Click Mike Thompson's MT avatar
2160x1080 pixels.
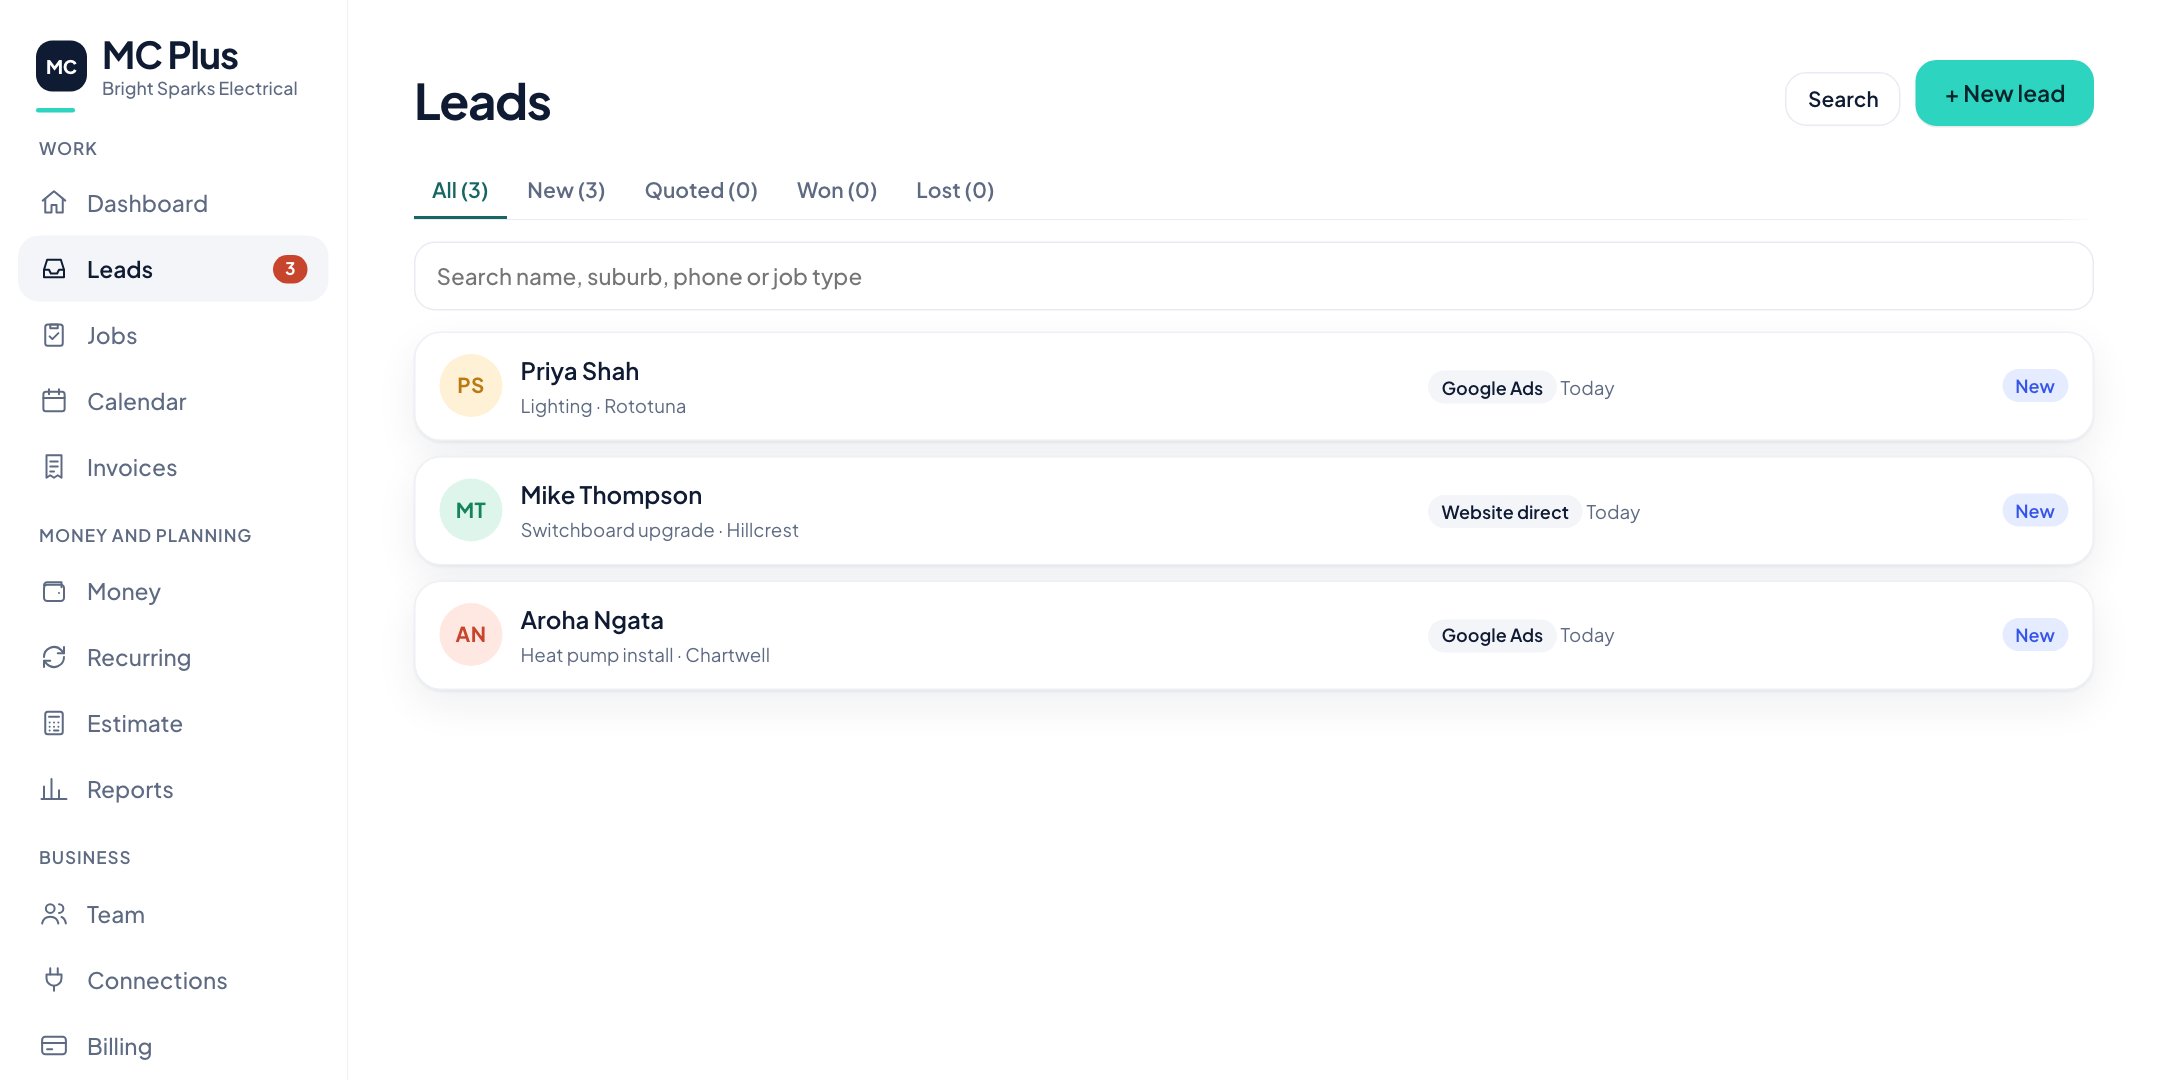[471, 510]
